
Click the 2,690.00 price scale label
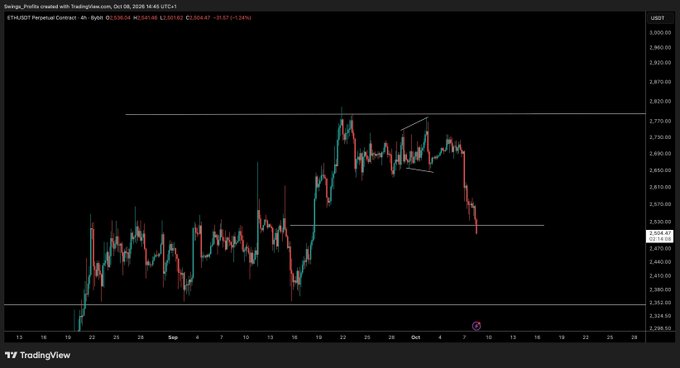tap(660, 153)
